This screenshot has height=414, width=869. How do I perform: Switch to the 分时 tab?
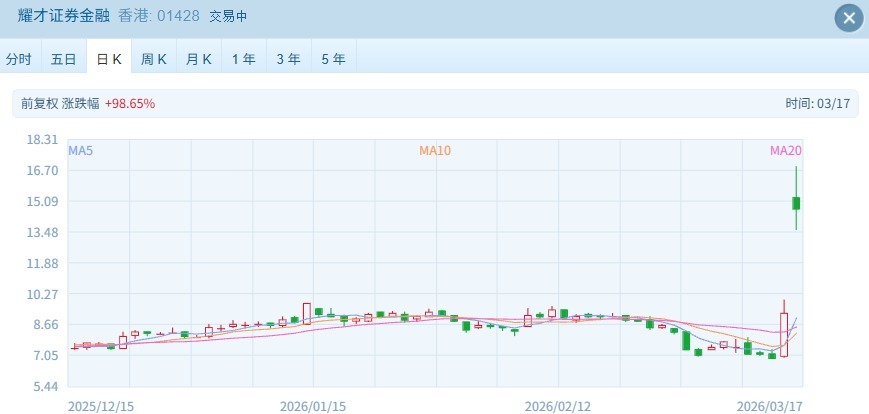(19, 59)
